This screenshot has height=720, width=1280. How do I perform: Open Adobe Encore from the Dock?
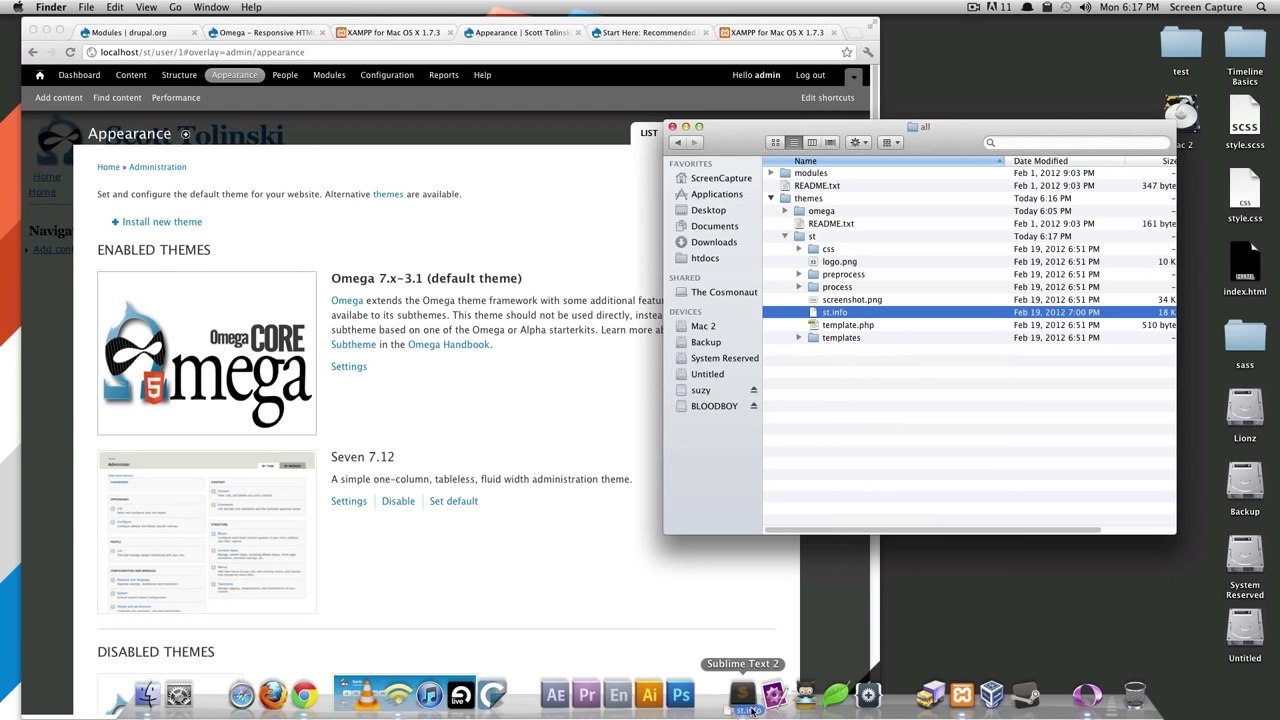[618, 694]
